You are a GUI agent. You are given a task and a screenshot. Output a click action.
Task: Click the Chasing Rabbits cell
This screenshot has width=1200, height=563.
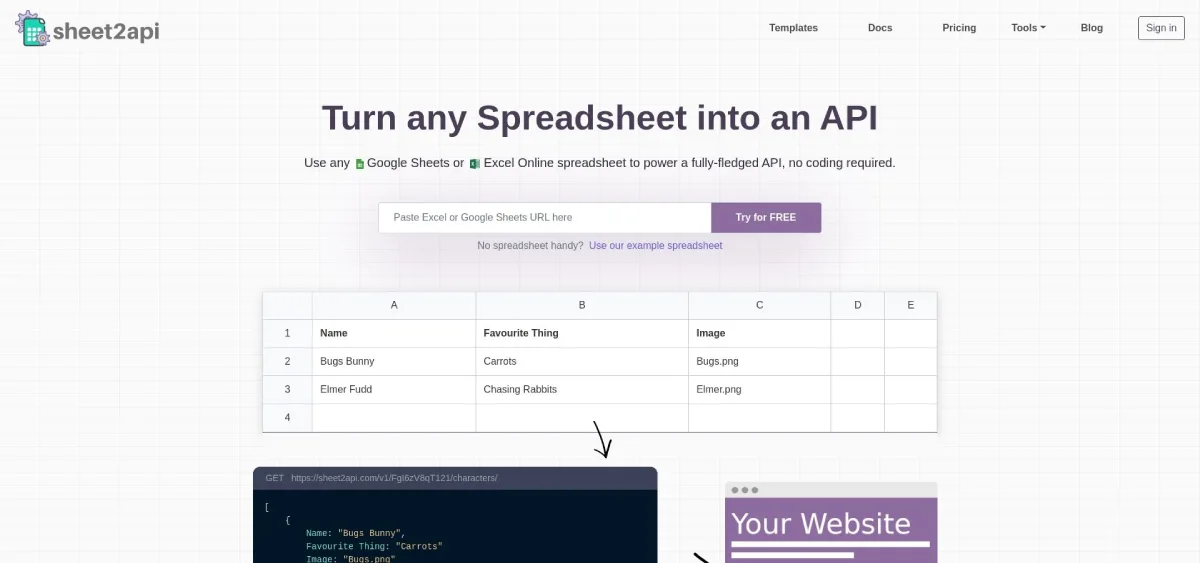(581, 389)
